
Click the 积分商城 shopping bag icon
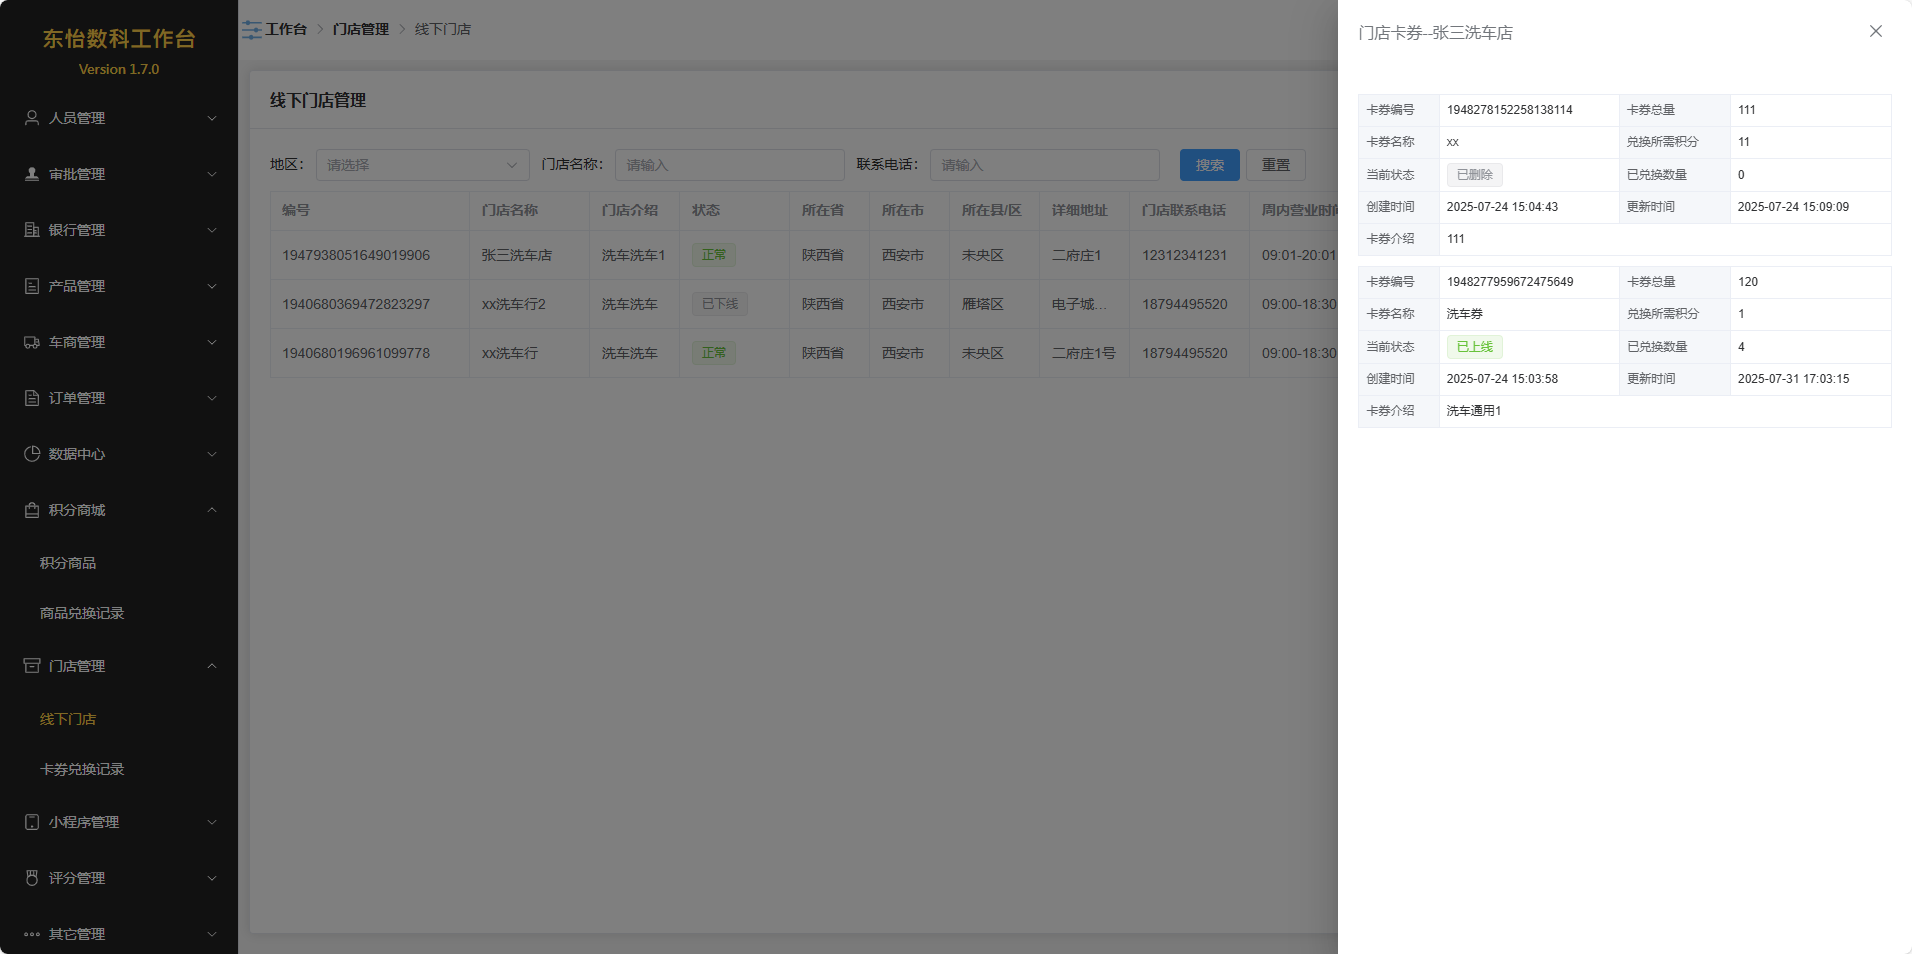click(x=32, y=510)
